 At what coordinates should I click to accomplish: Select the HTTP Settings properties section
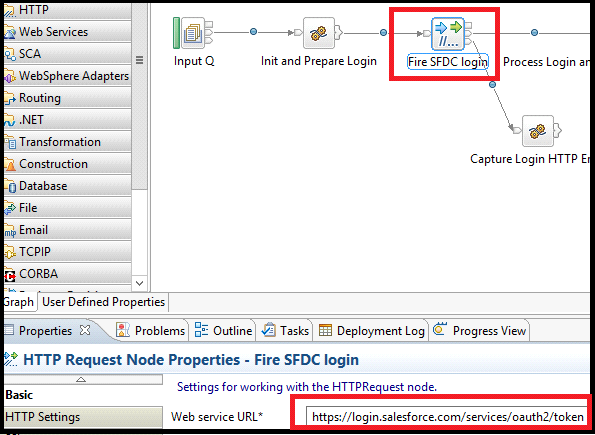pos(83,417)
